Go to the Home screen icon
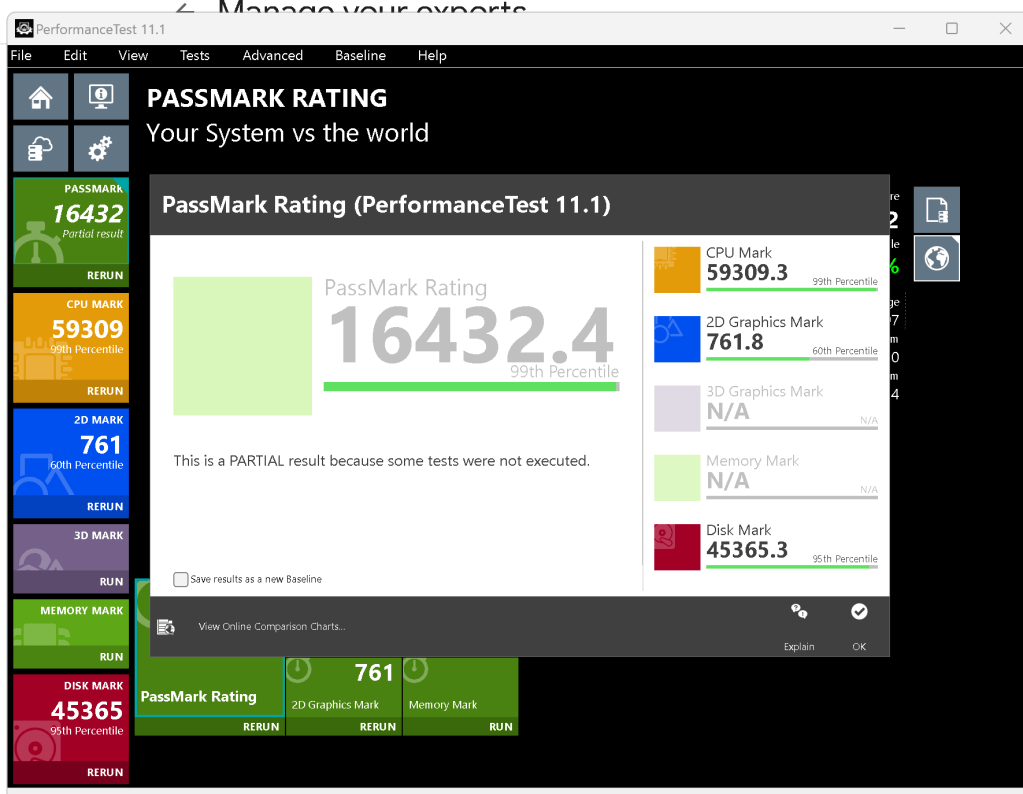 pyautogui.click(x=40, y=97)
